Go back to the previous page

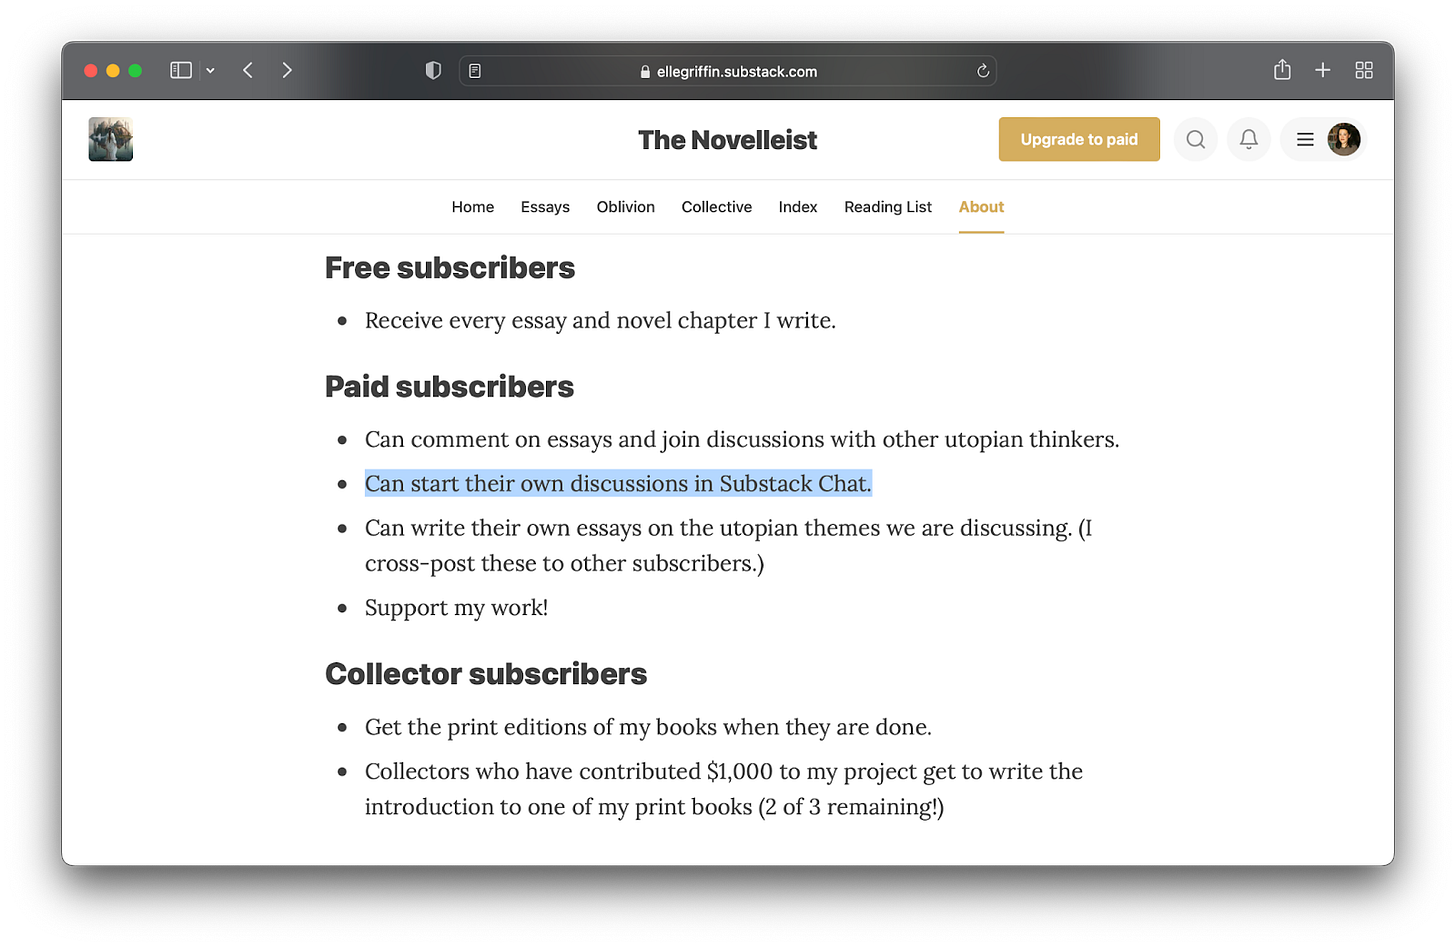(x=248, y=70)
